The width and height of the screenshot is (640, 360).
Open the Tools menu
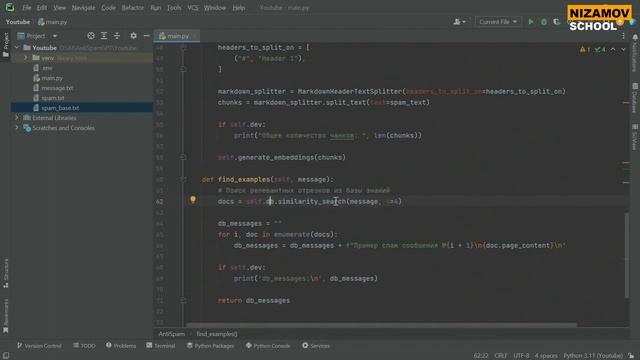174,8
